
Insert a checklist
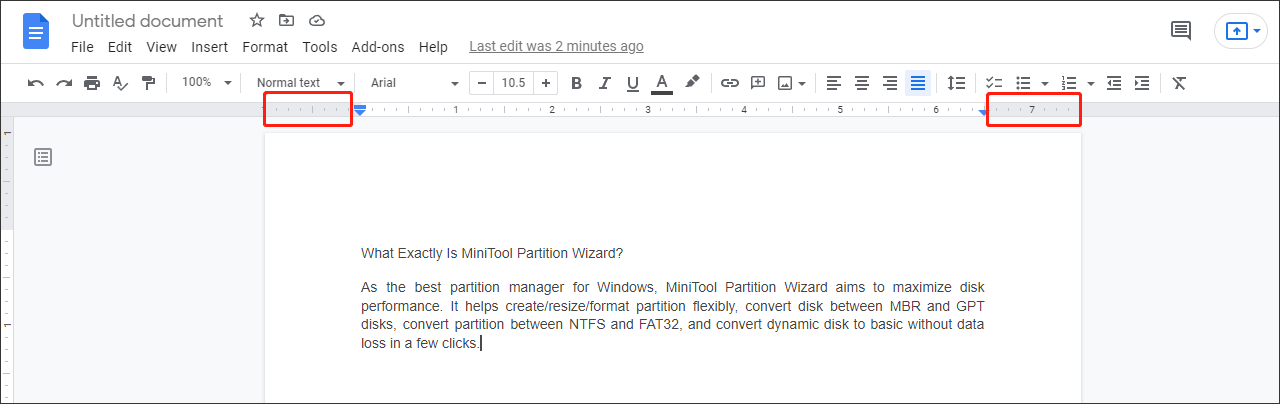click(x=994, y=83)
